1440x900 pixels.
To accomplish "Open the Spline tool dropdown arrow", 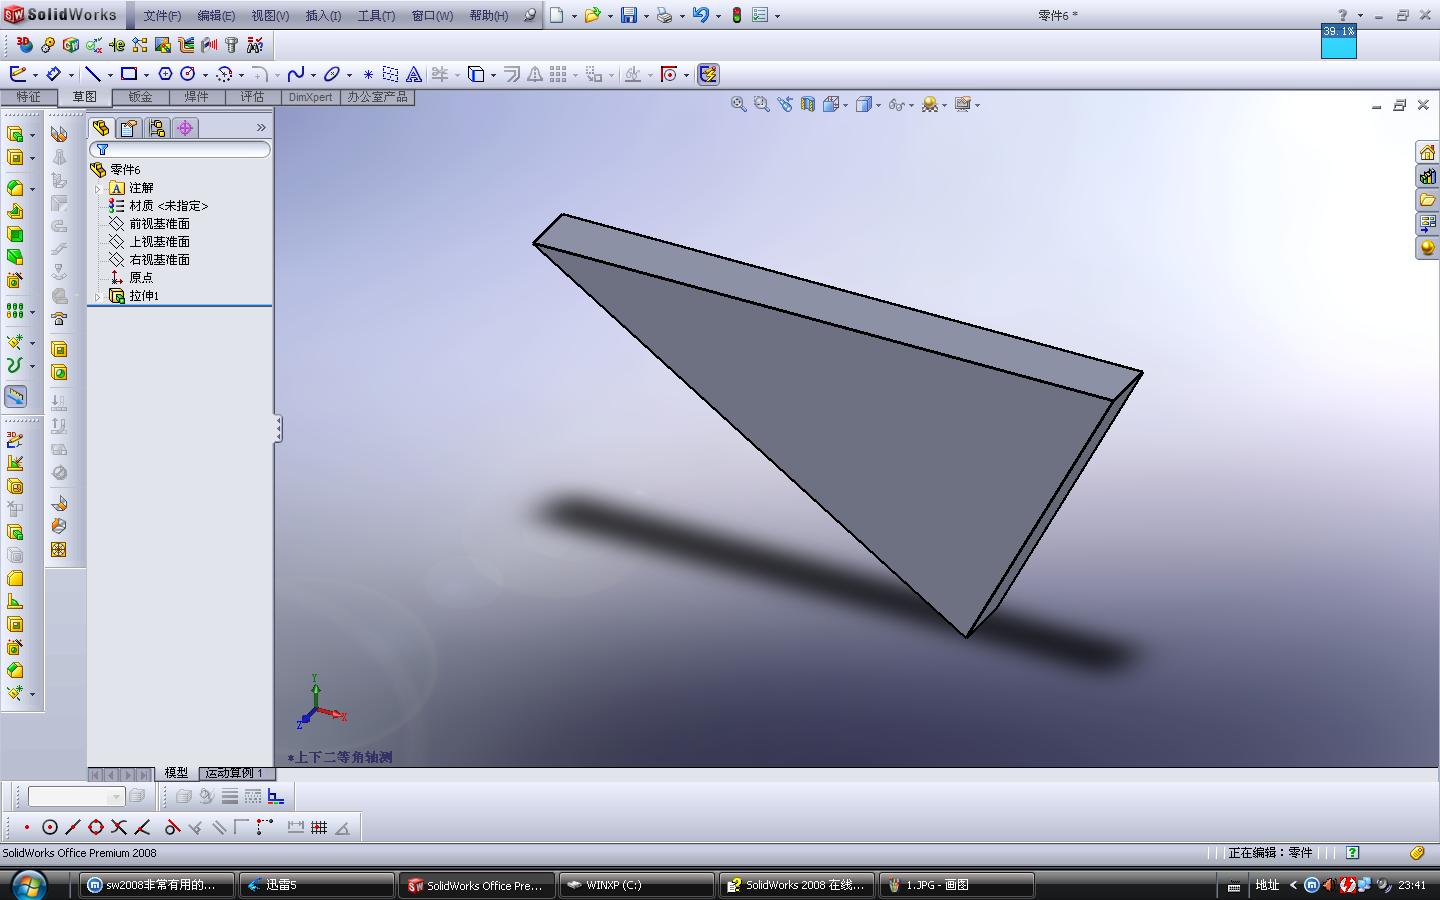I will click(x=313, y=75).
